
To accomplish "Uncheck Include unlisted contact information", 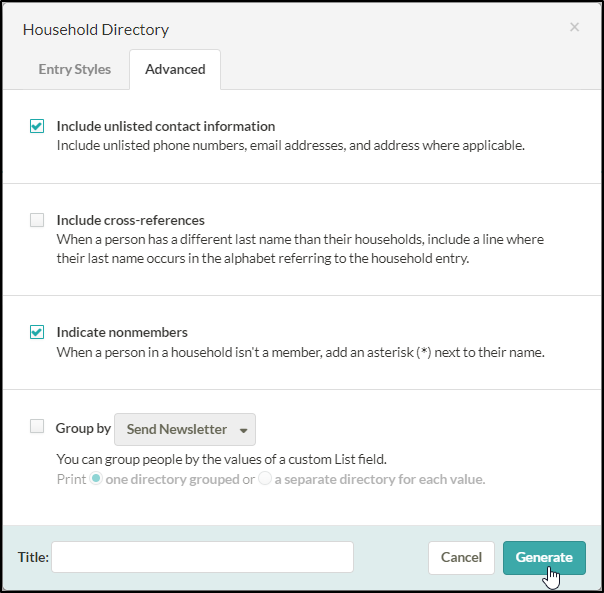I will pyautogui.click(x=37, y=126).
